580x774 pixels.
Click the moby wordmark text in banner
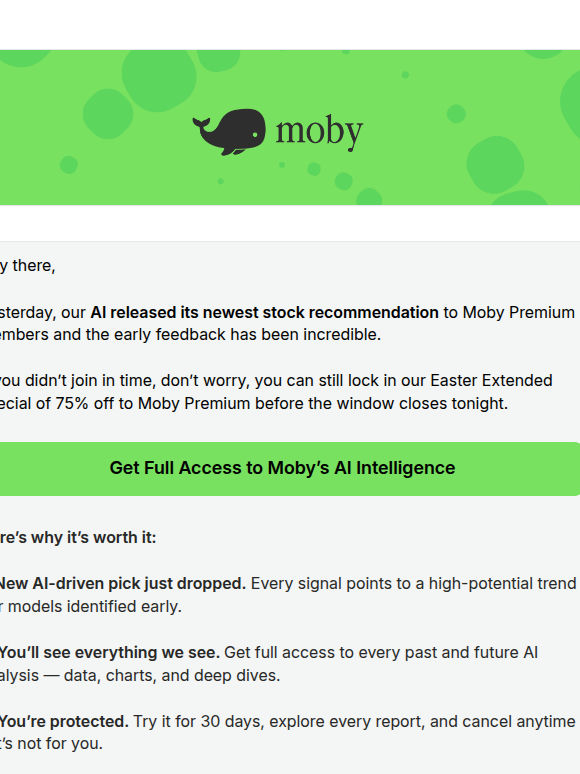click(319, 132)
